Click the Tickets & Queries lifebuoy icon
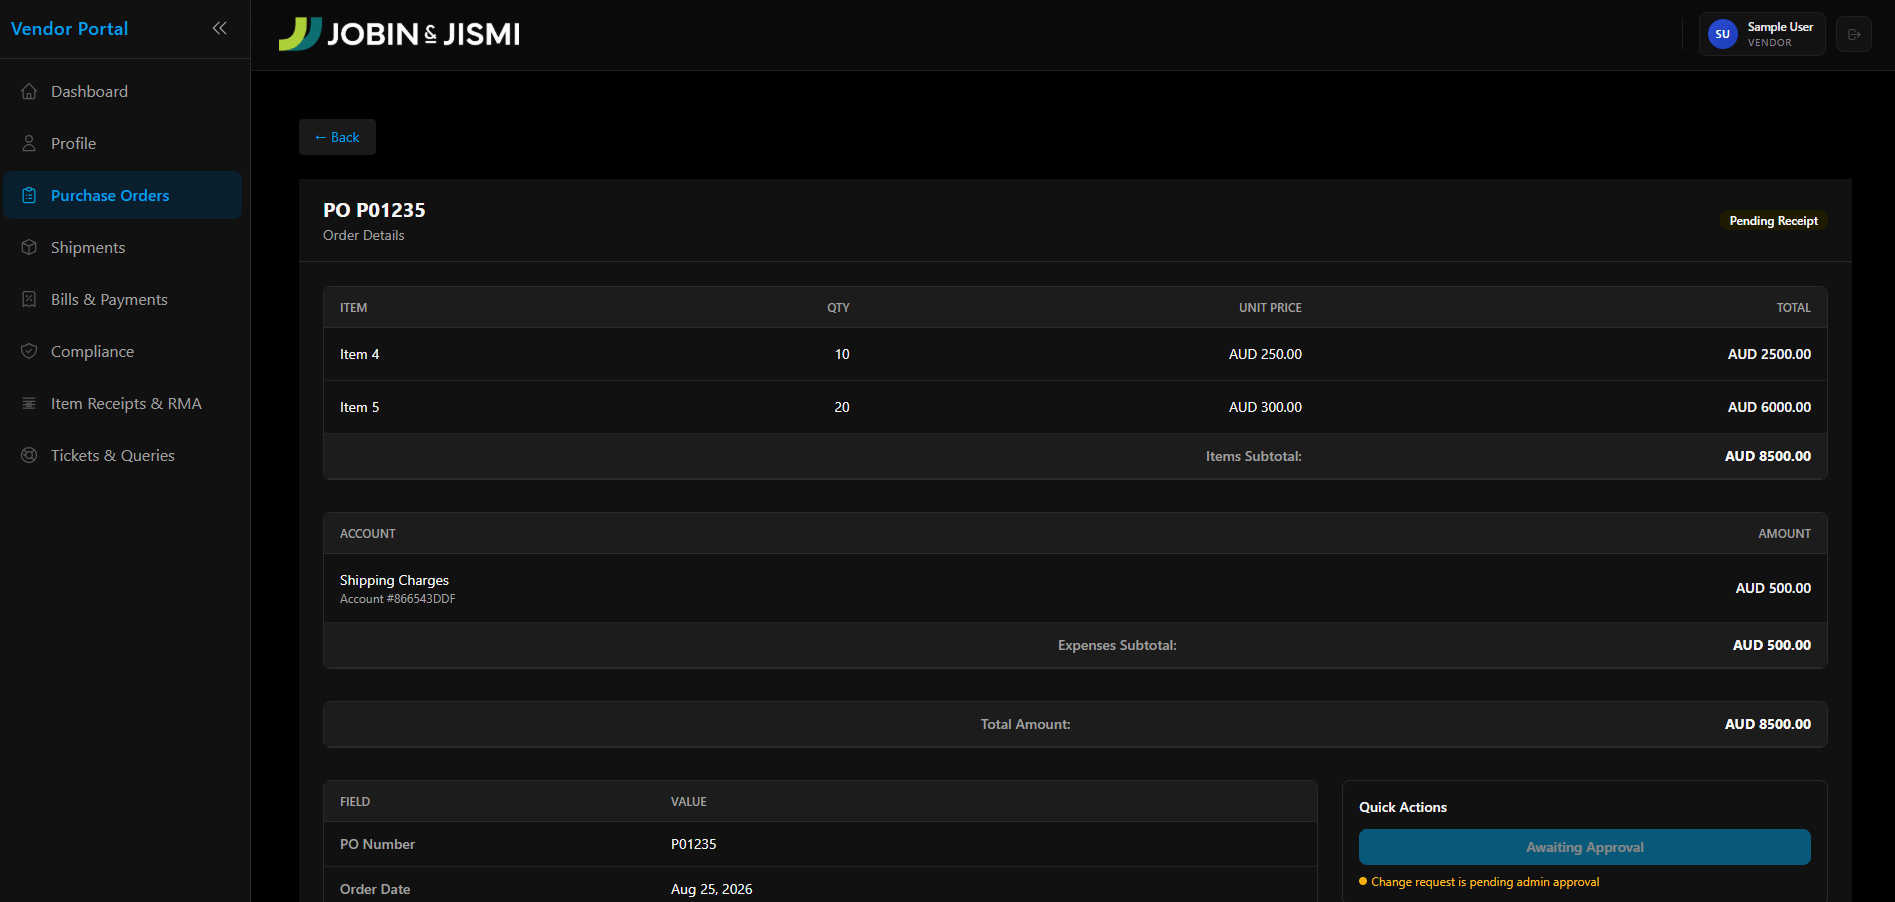This screenshot has height=902, width=1895. (x=29, y=455)
